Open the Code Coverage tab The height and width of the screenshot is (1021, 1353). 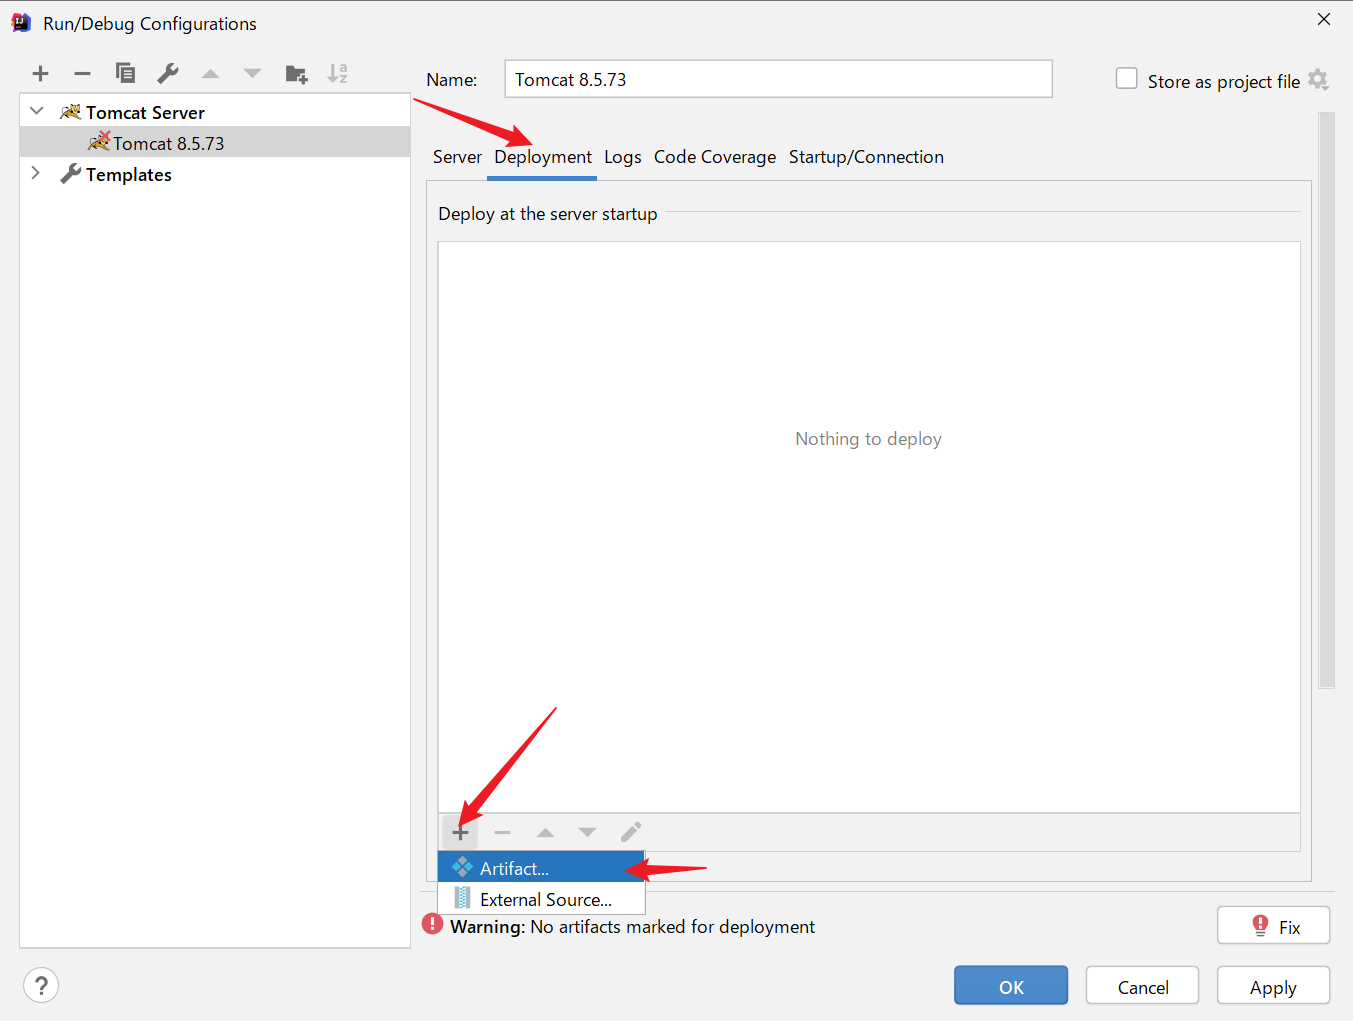714,157
